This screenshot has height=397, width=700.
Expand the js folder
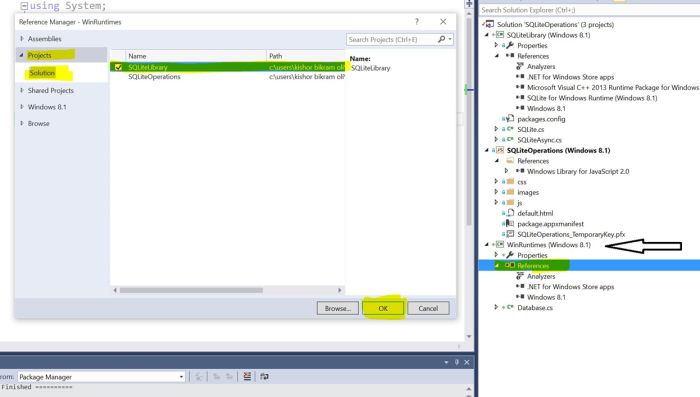pos(496,203)
